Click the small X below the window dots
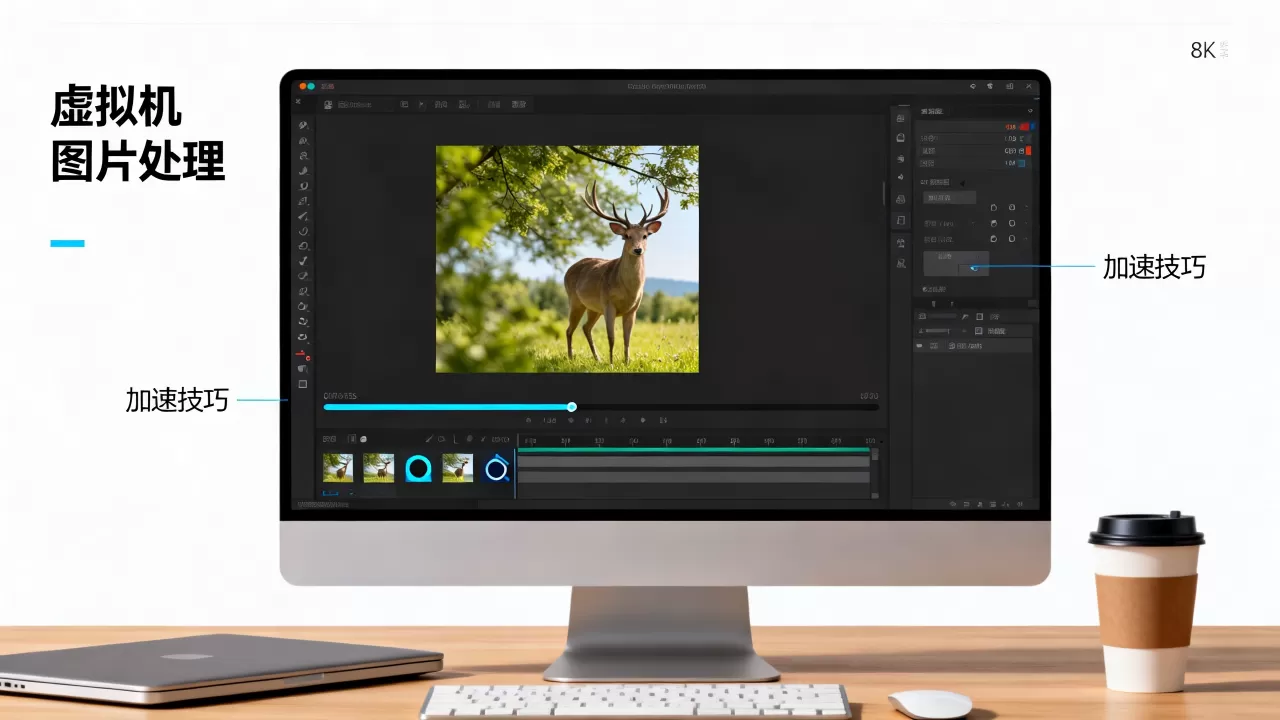1280x720 pixels. click(x=298, y=101)
